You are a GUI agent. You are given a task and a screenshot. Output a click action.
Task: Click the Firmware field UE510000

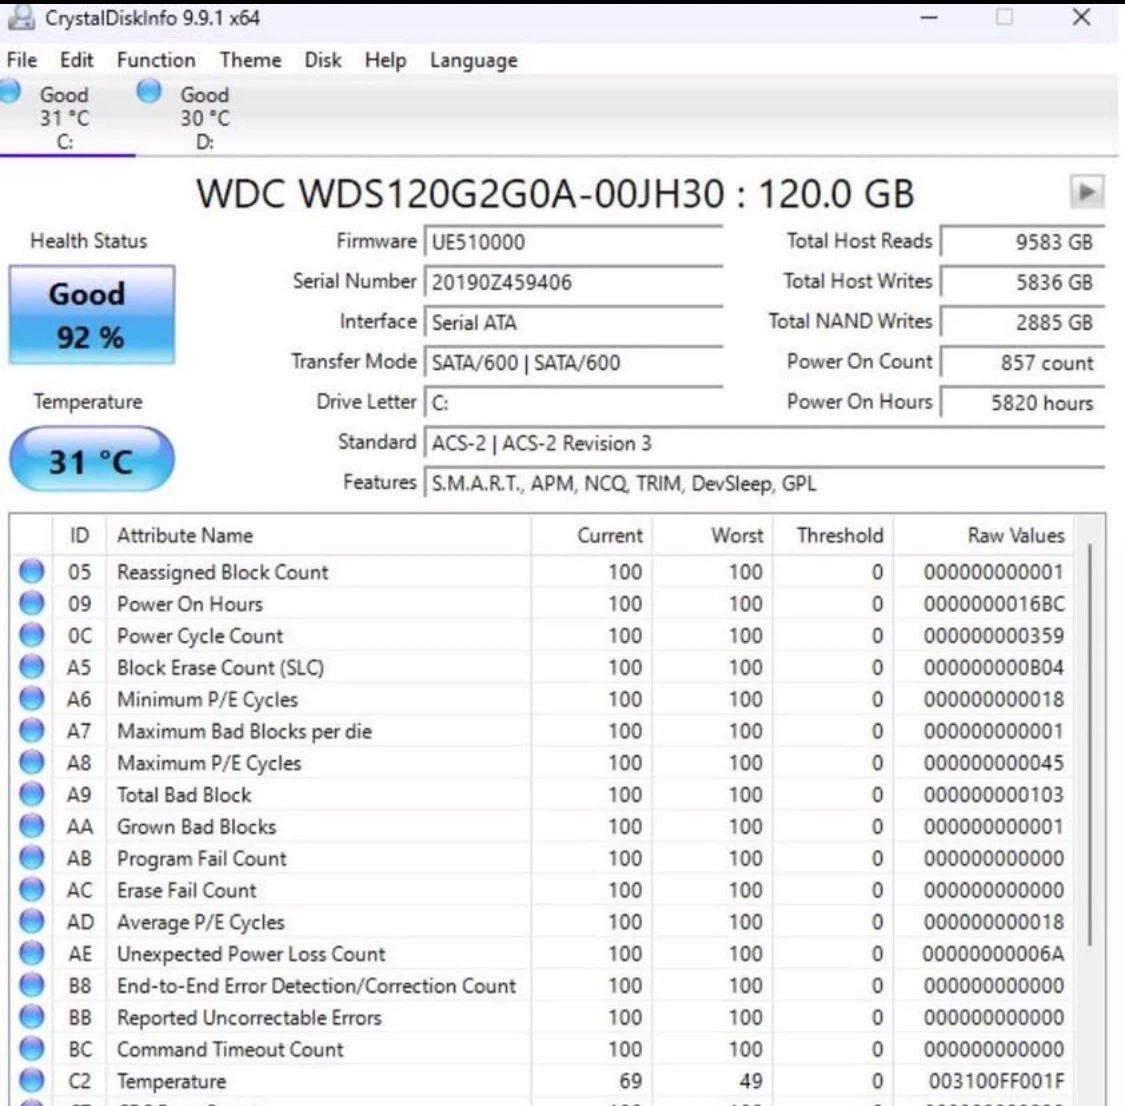[x=573, y=242]
